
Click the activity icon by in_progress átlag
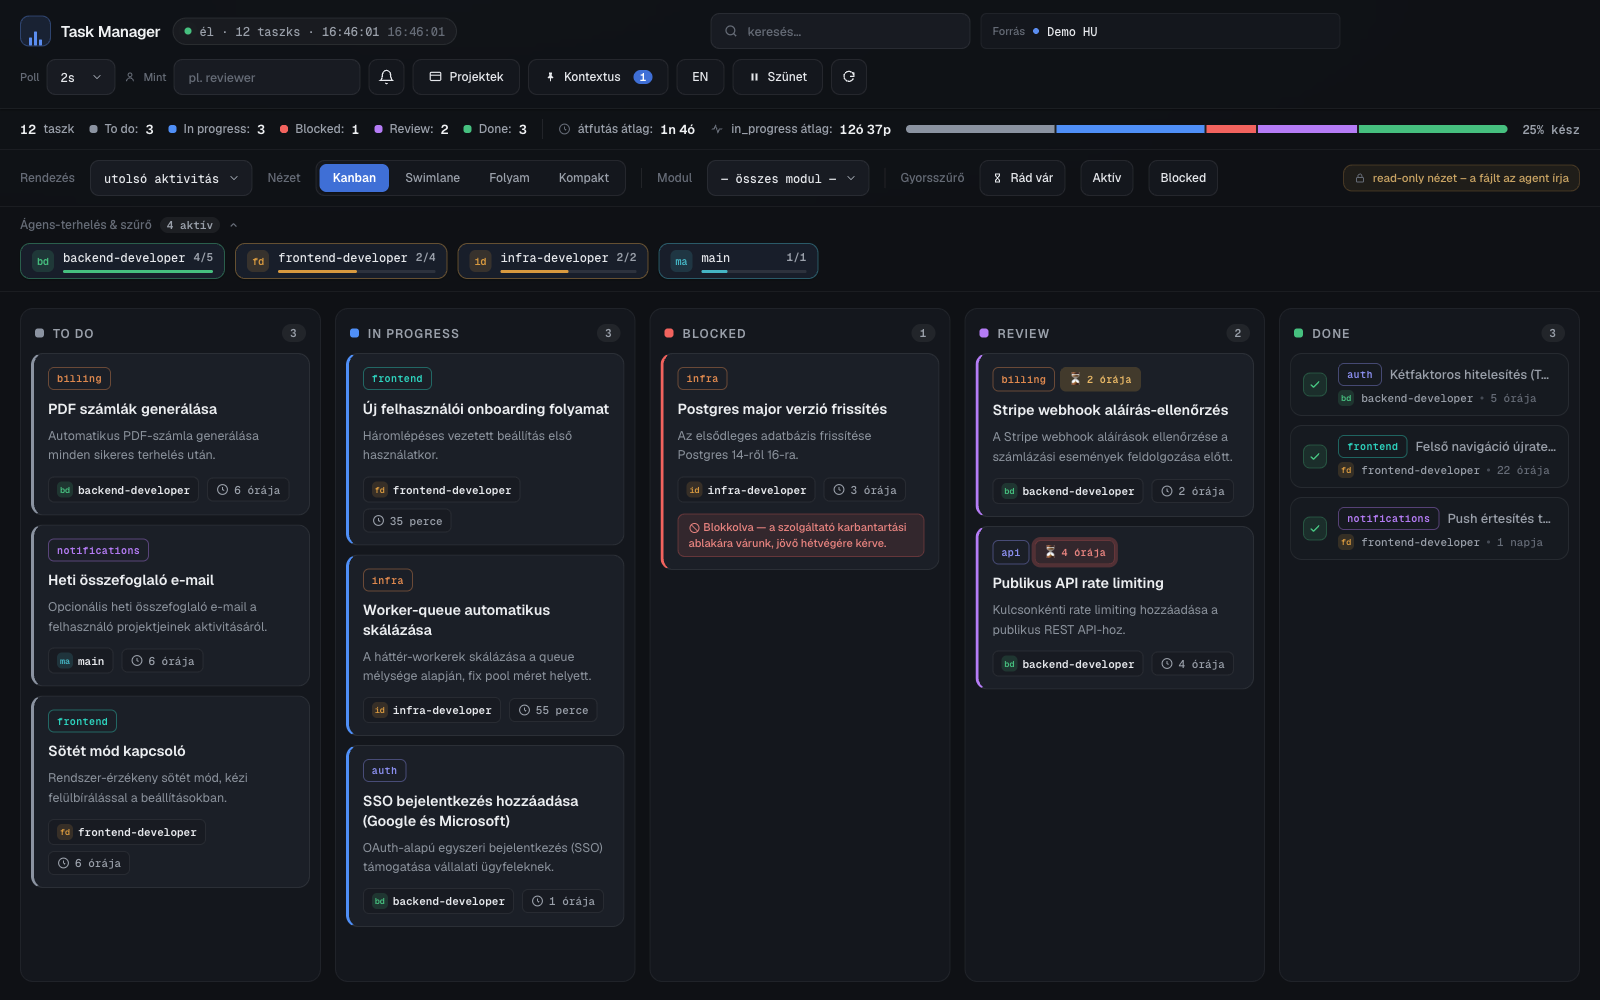click(x=717, y=129)
